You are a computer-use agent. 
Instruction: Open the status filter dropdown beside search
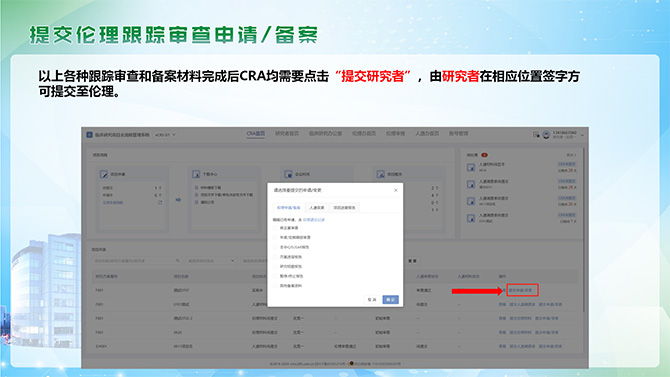pyautogui.click(x=211, y=261)
